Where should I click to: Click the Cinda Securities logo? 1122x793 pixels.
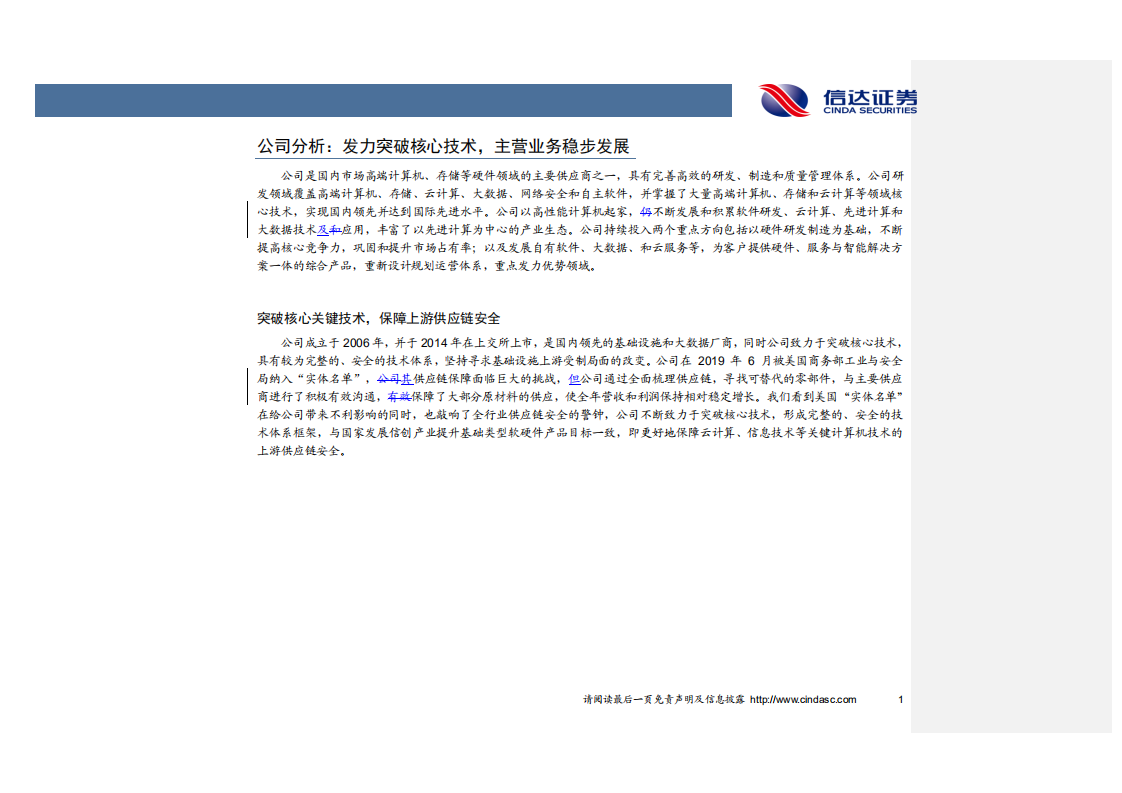pyautogui.click(x=840, y=100)
